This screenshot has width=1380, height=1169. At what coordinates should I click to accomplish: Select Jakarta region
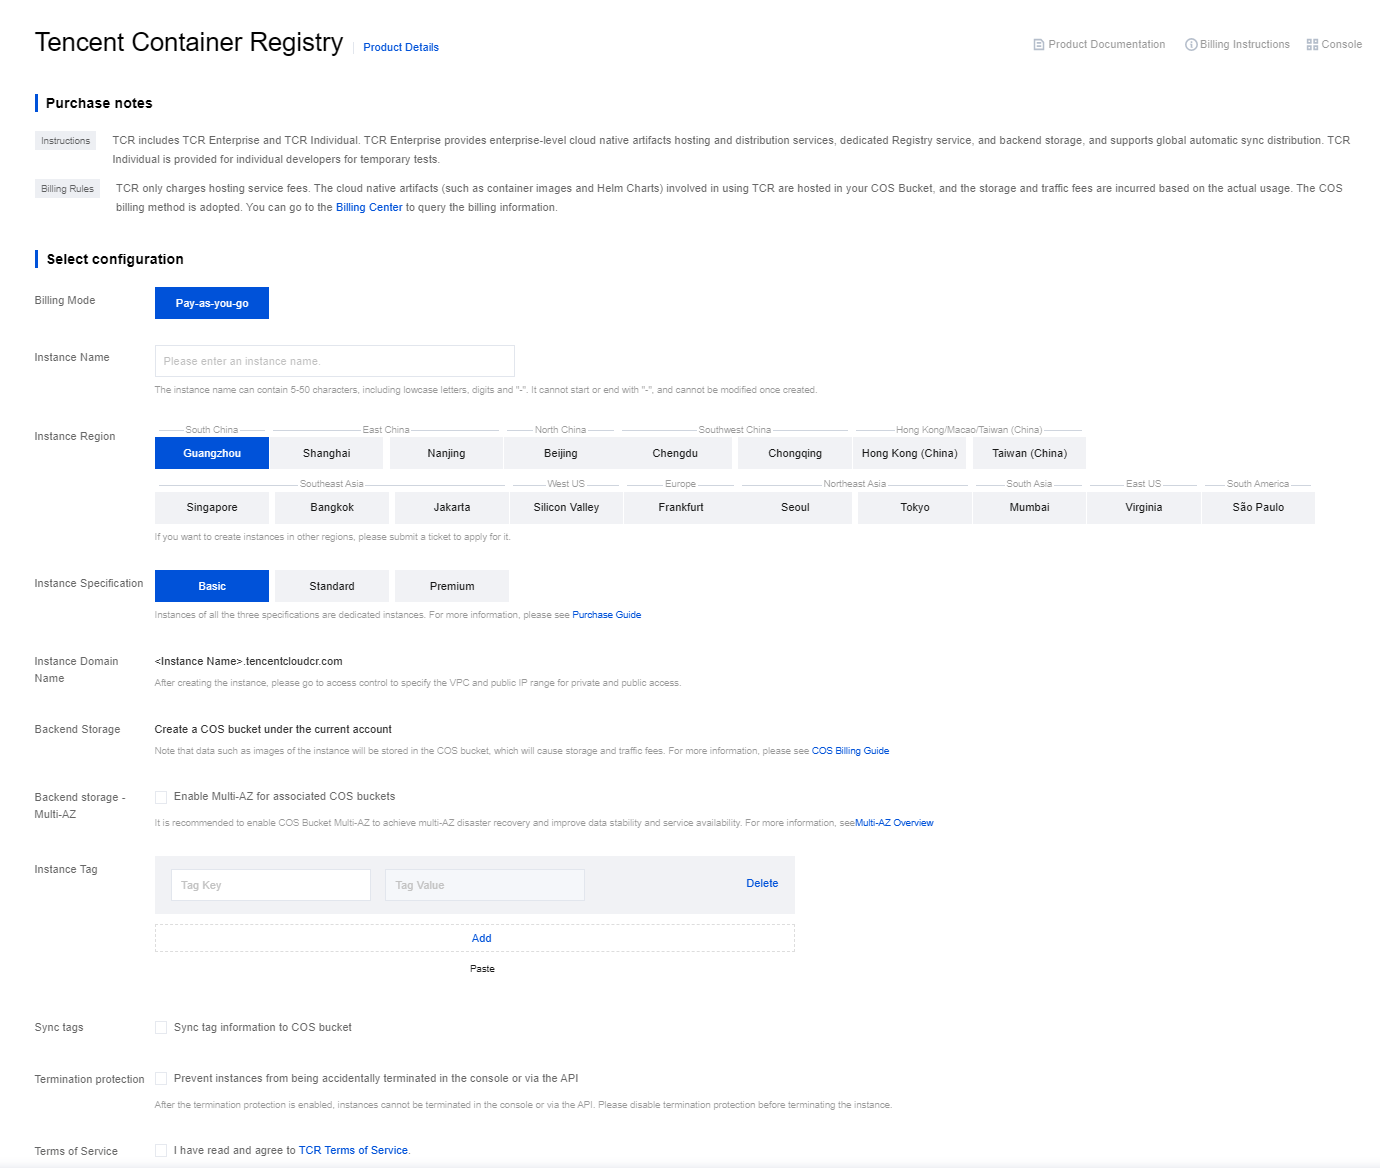(452, 507)
